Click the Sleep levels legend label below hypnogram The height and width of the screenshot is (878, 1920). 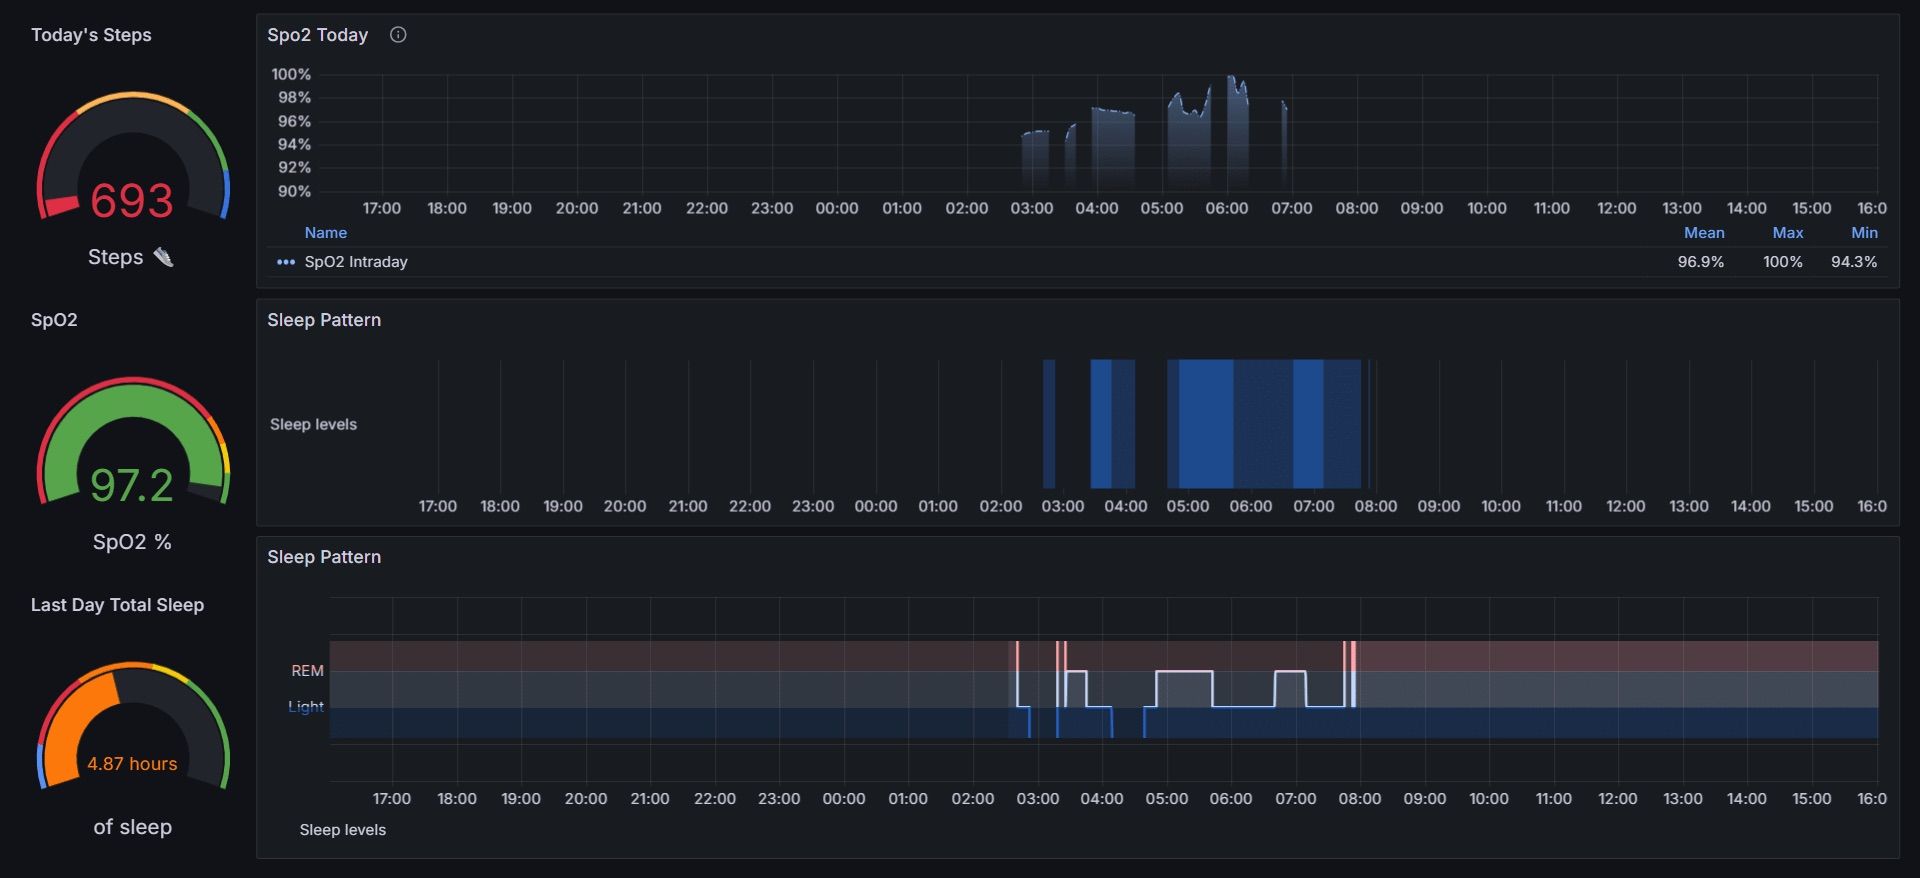(x=342, y=830)
